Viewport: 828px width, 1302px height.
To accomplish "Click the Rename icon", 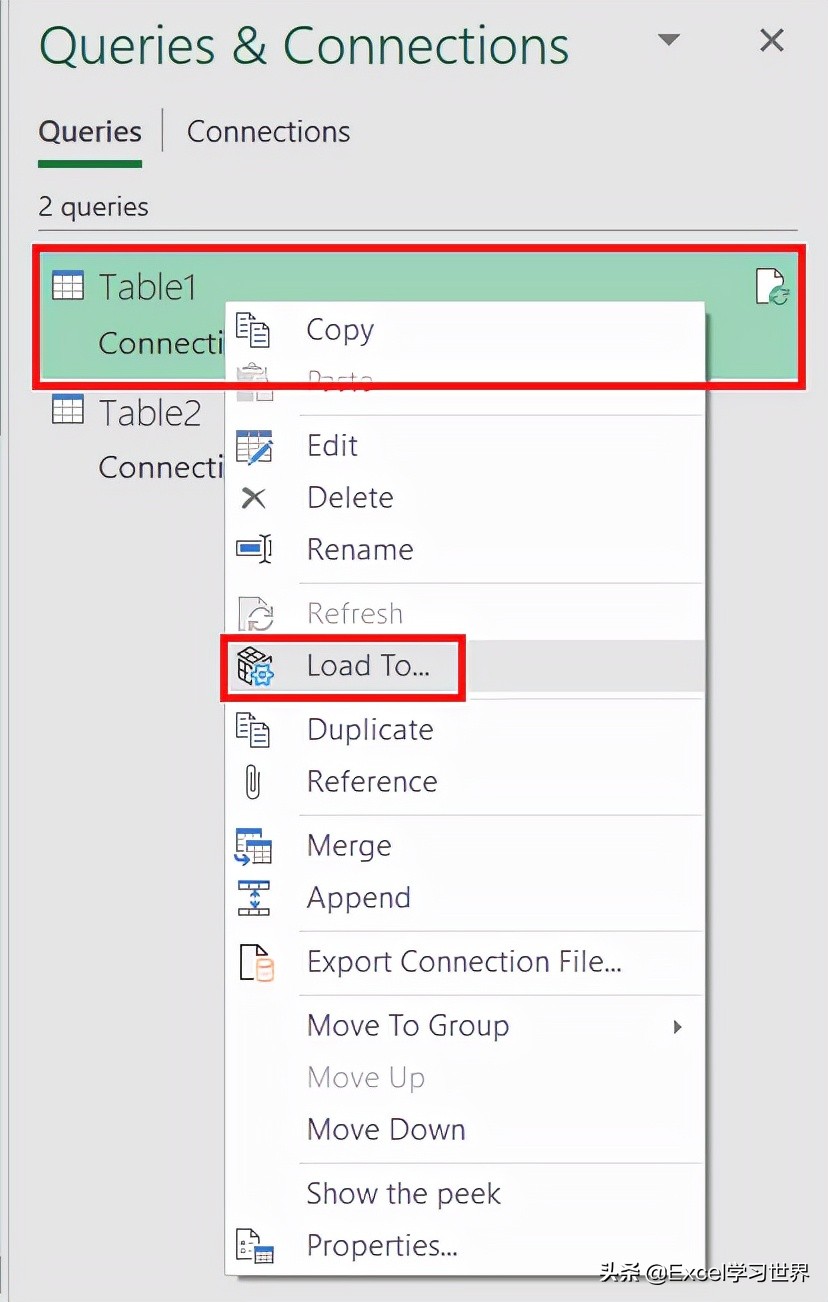I will tap(254, 549).
